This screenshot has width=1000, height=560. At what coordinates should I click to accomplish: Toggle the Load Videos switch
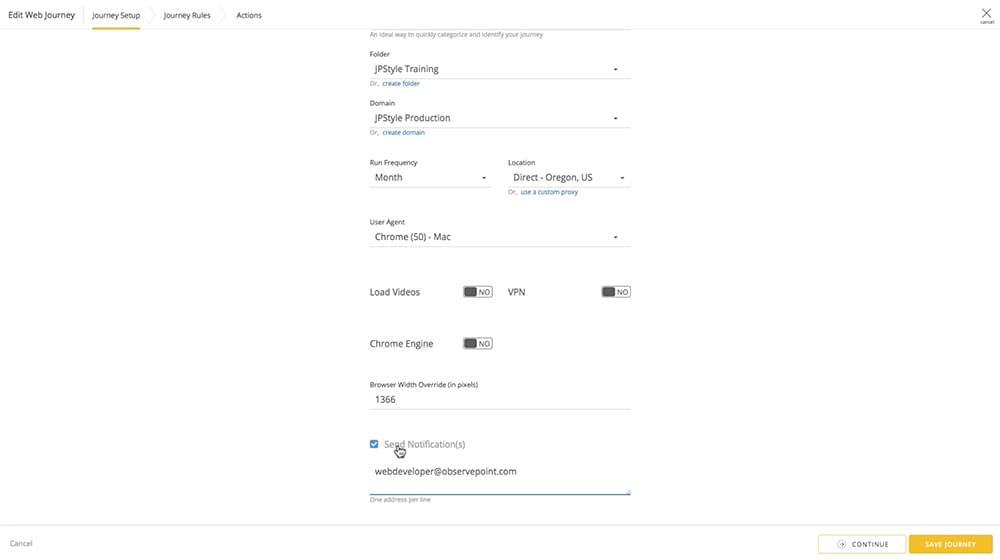point(477,292)
